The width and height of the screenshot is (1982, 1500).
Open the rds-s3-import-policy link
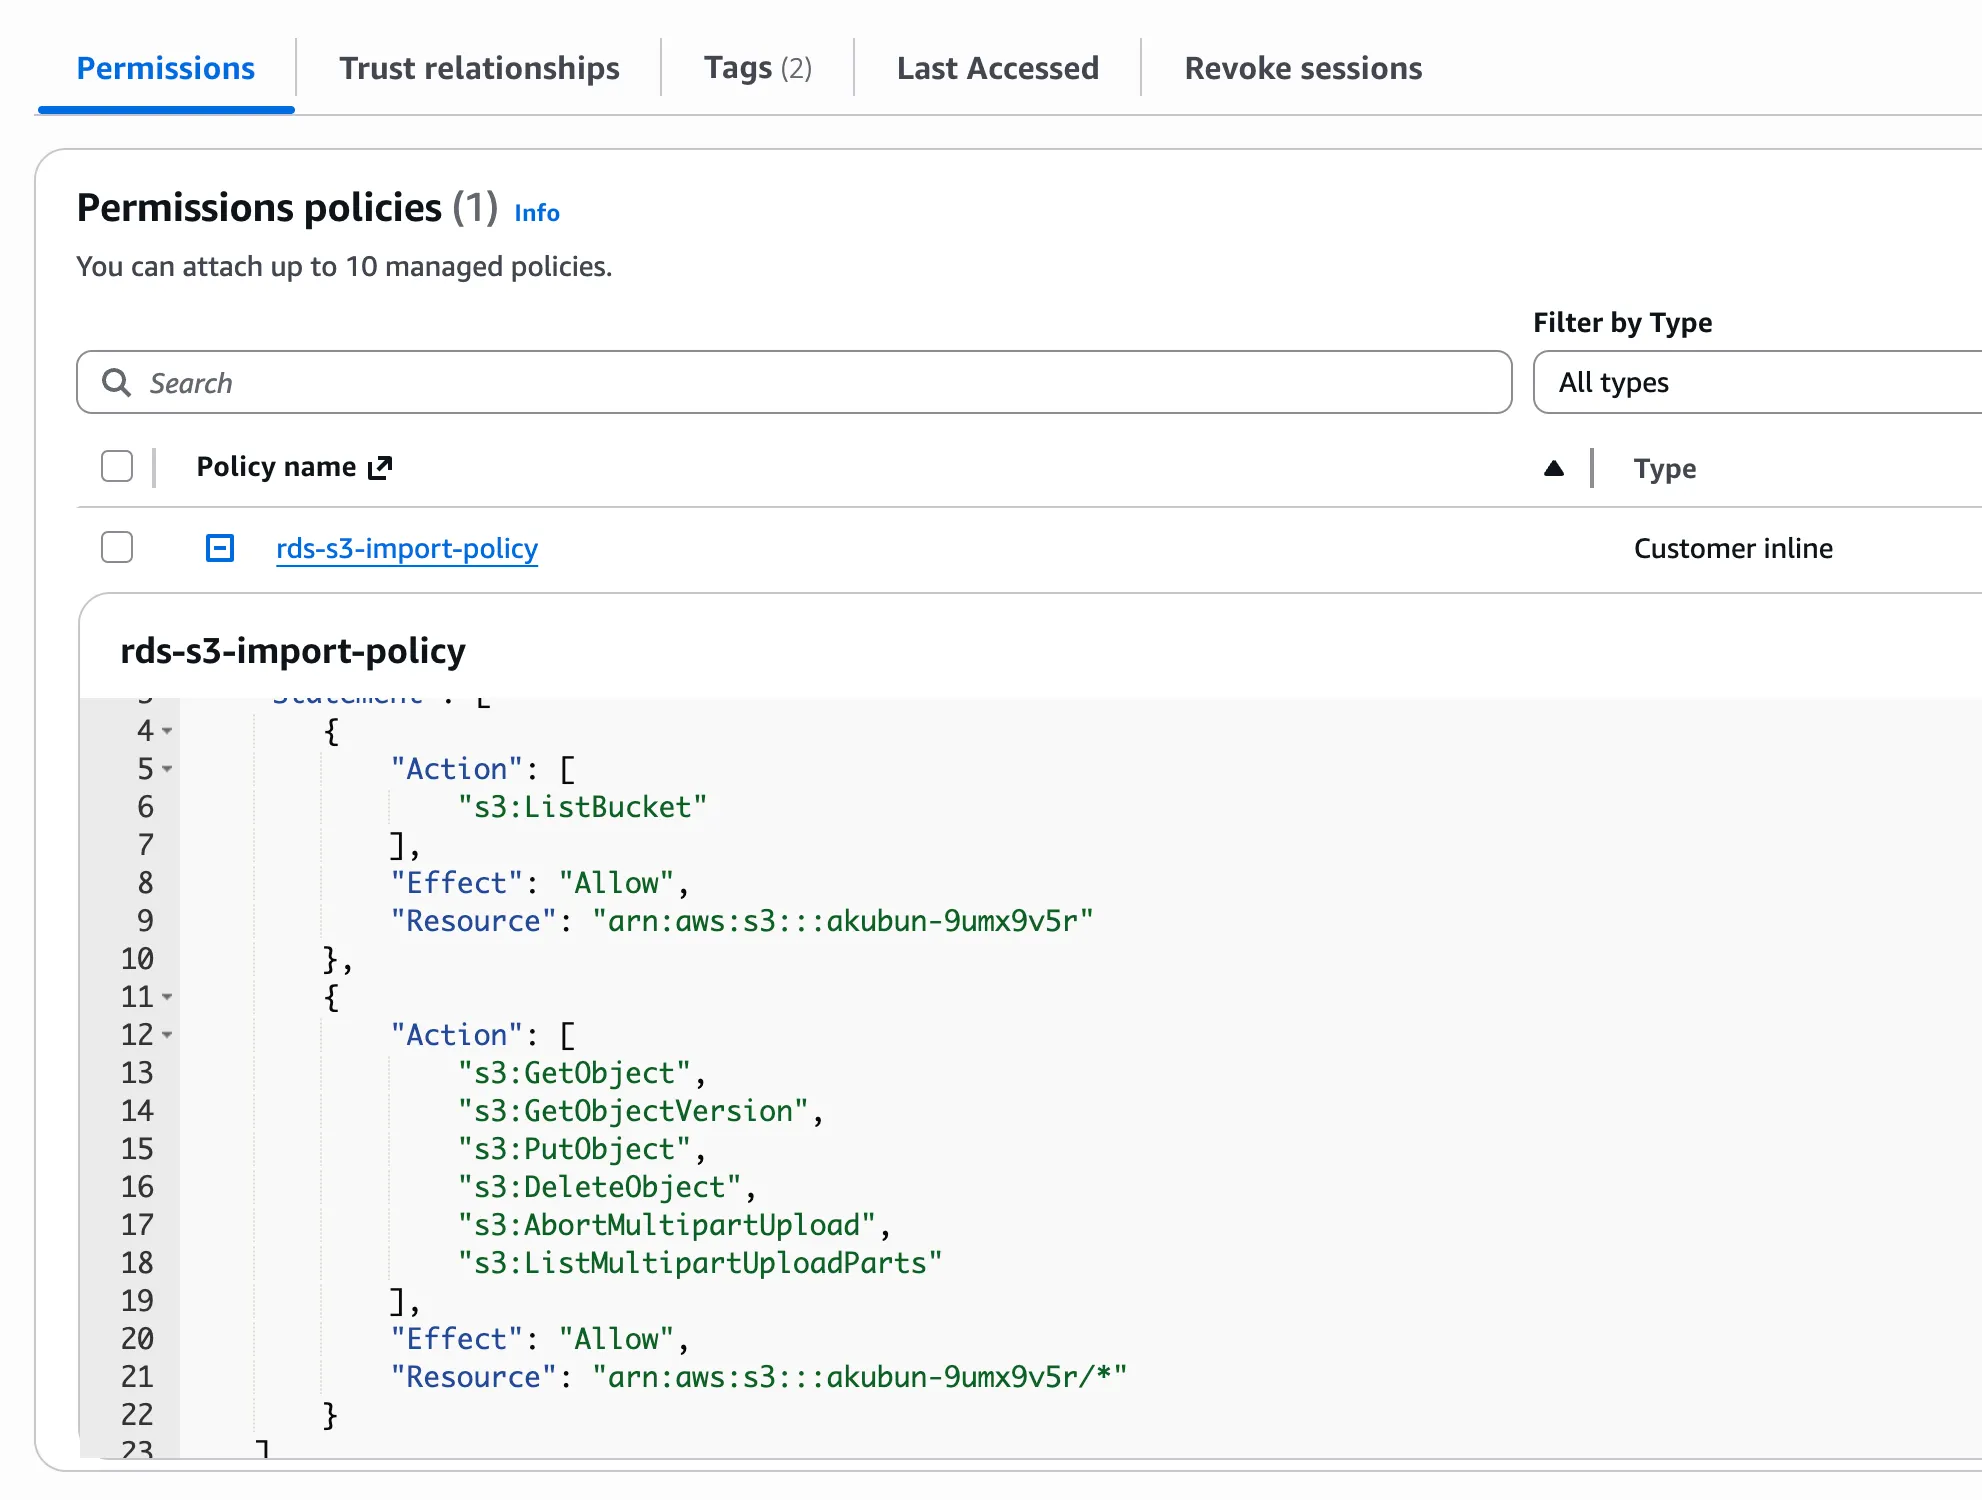click(x=406, y=548)
